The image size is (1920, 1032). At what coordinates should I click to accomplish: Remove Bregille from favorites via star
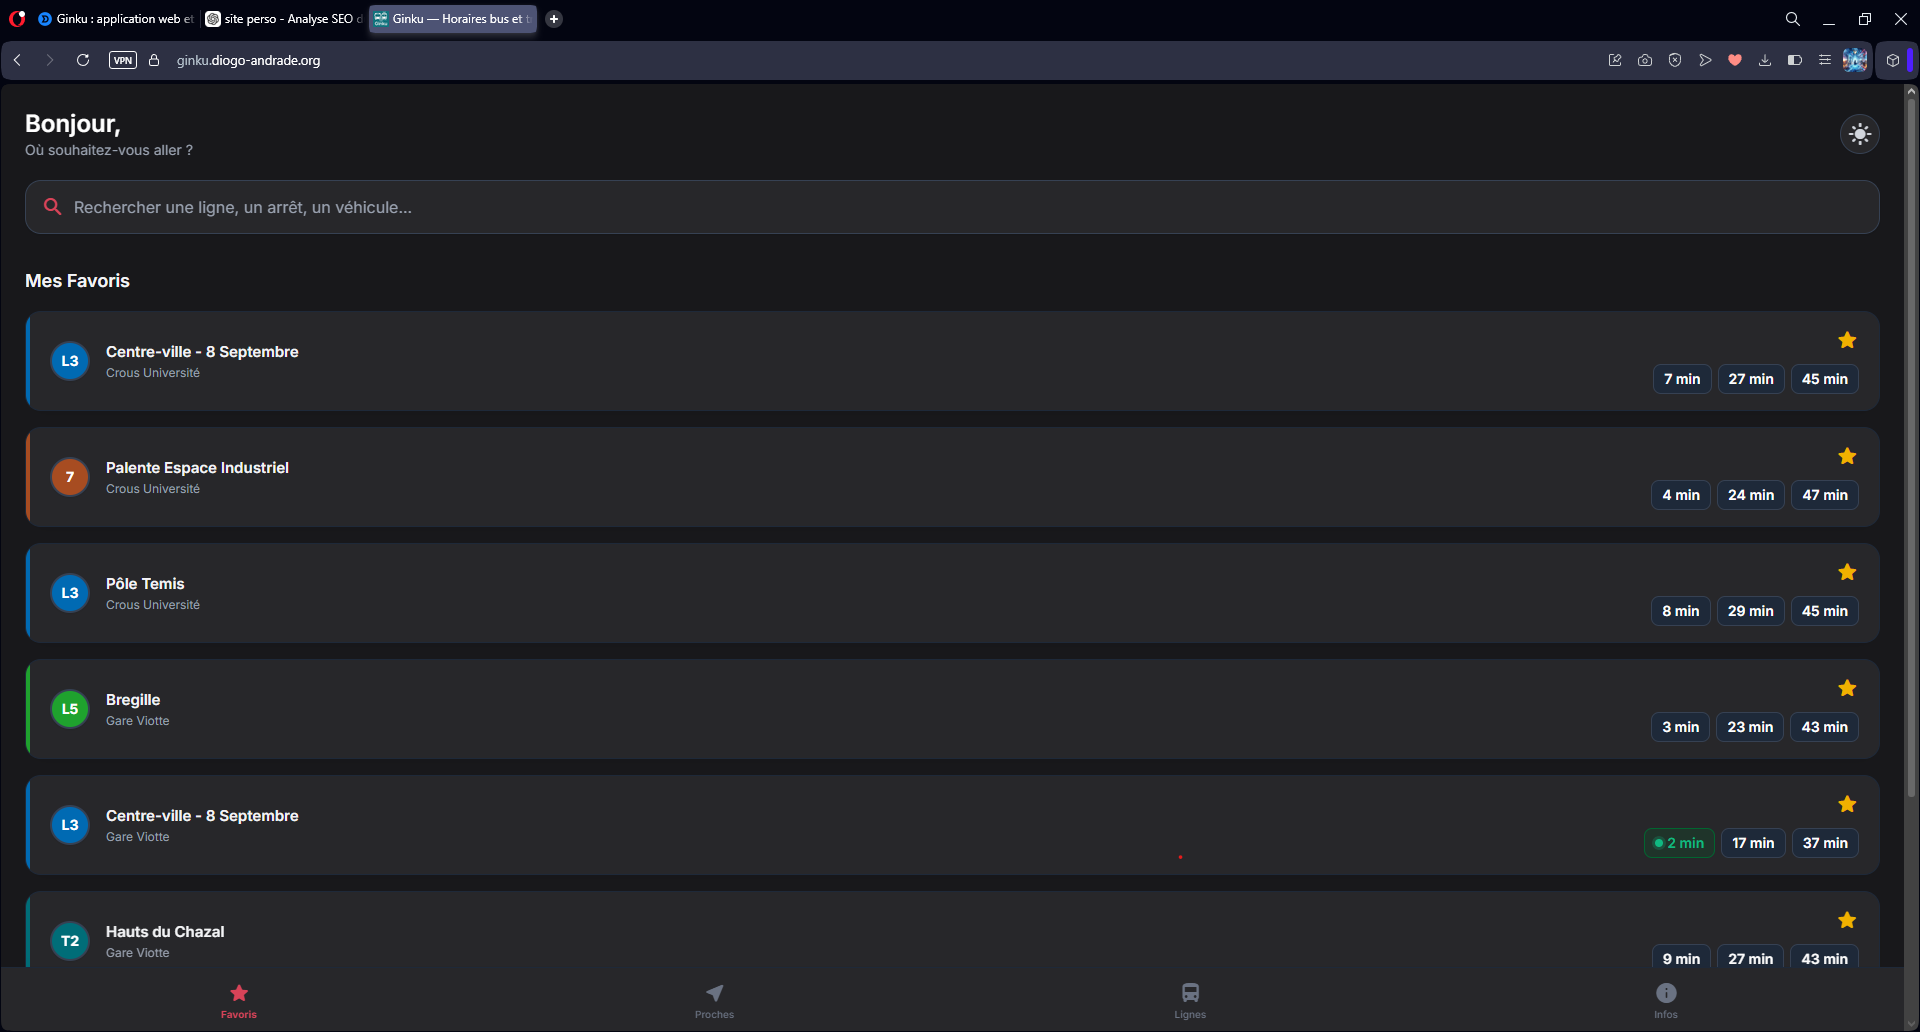point(1847,688)
